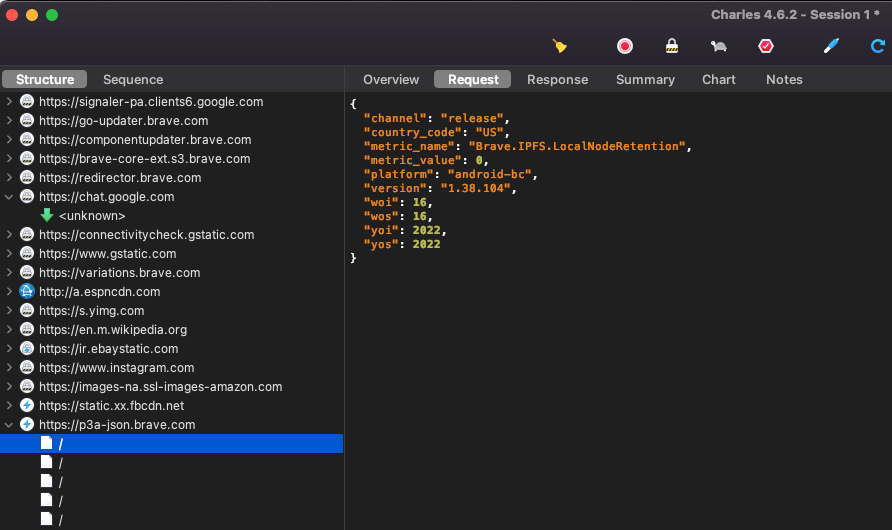Expand go-updater.brave.com host
Image resolution: width=892 pixels, height=530 pixels.
pos(9,121)
